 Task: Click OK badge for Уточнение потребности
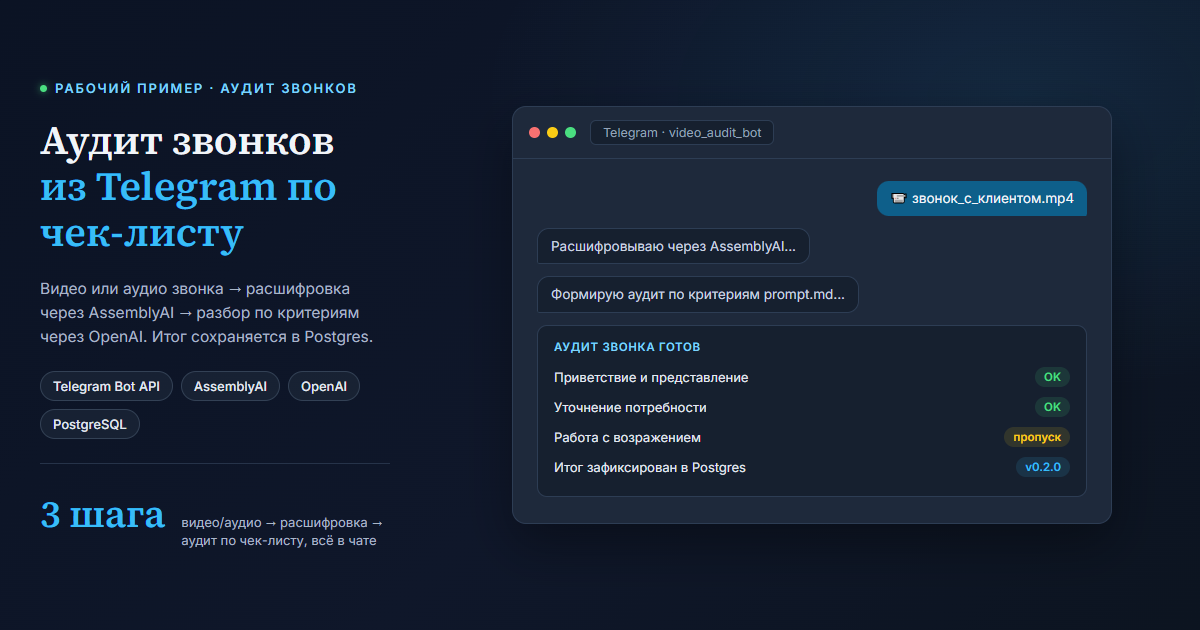pos(1052,407)
